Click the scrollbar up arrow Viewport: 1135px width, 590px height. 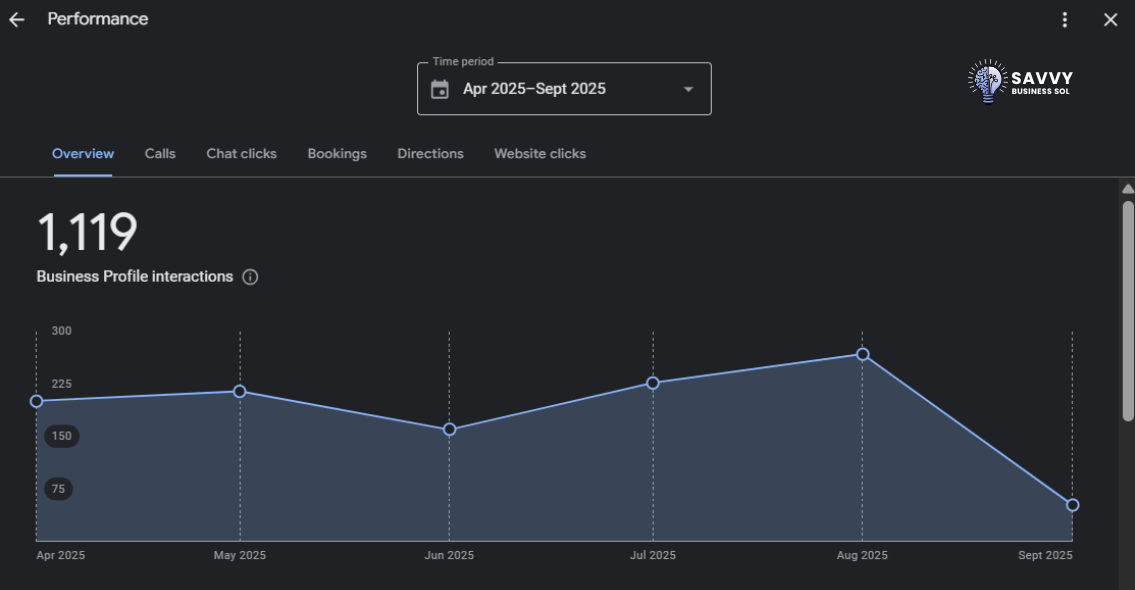[x=1128, y=189]
